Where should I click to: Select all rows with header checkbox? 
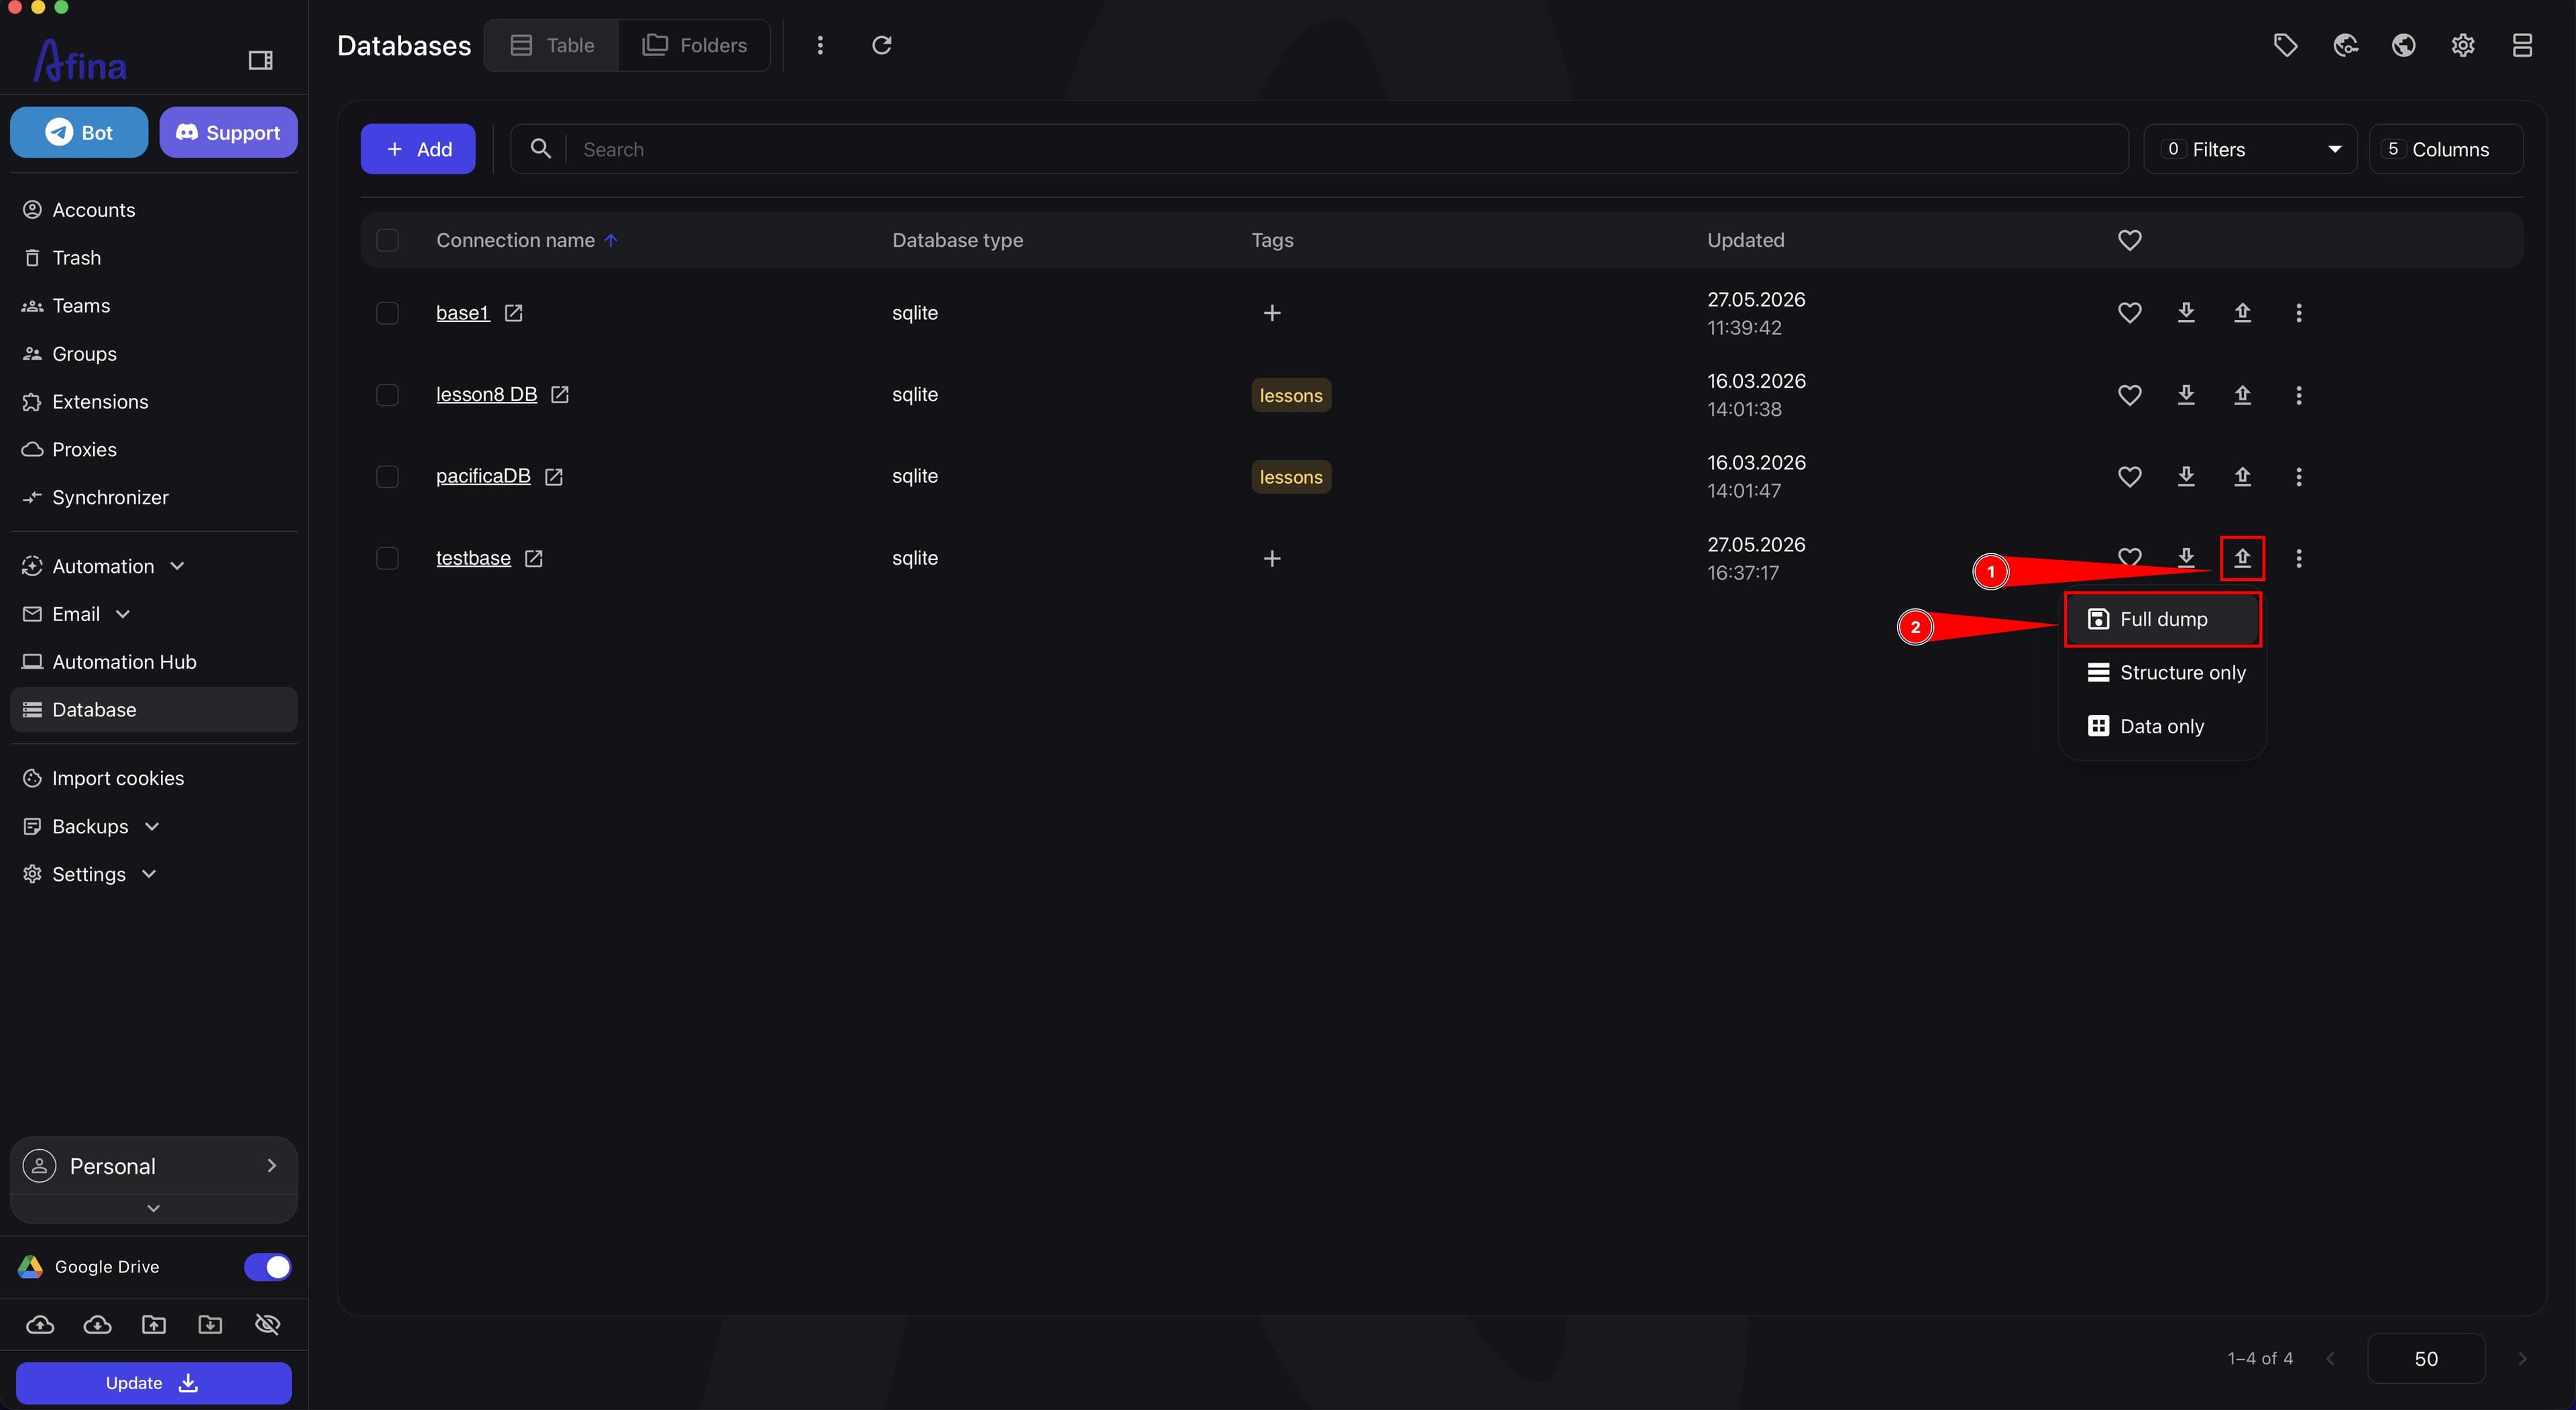387,240
